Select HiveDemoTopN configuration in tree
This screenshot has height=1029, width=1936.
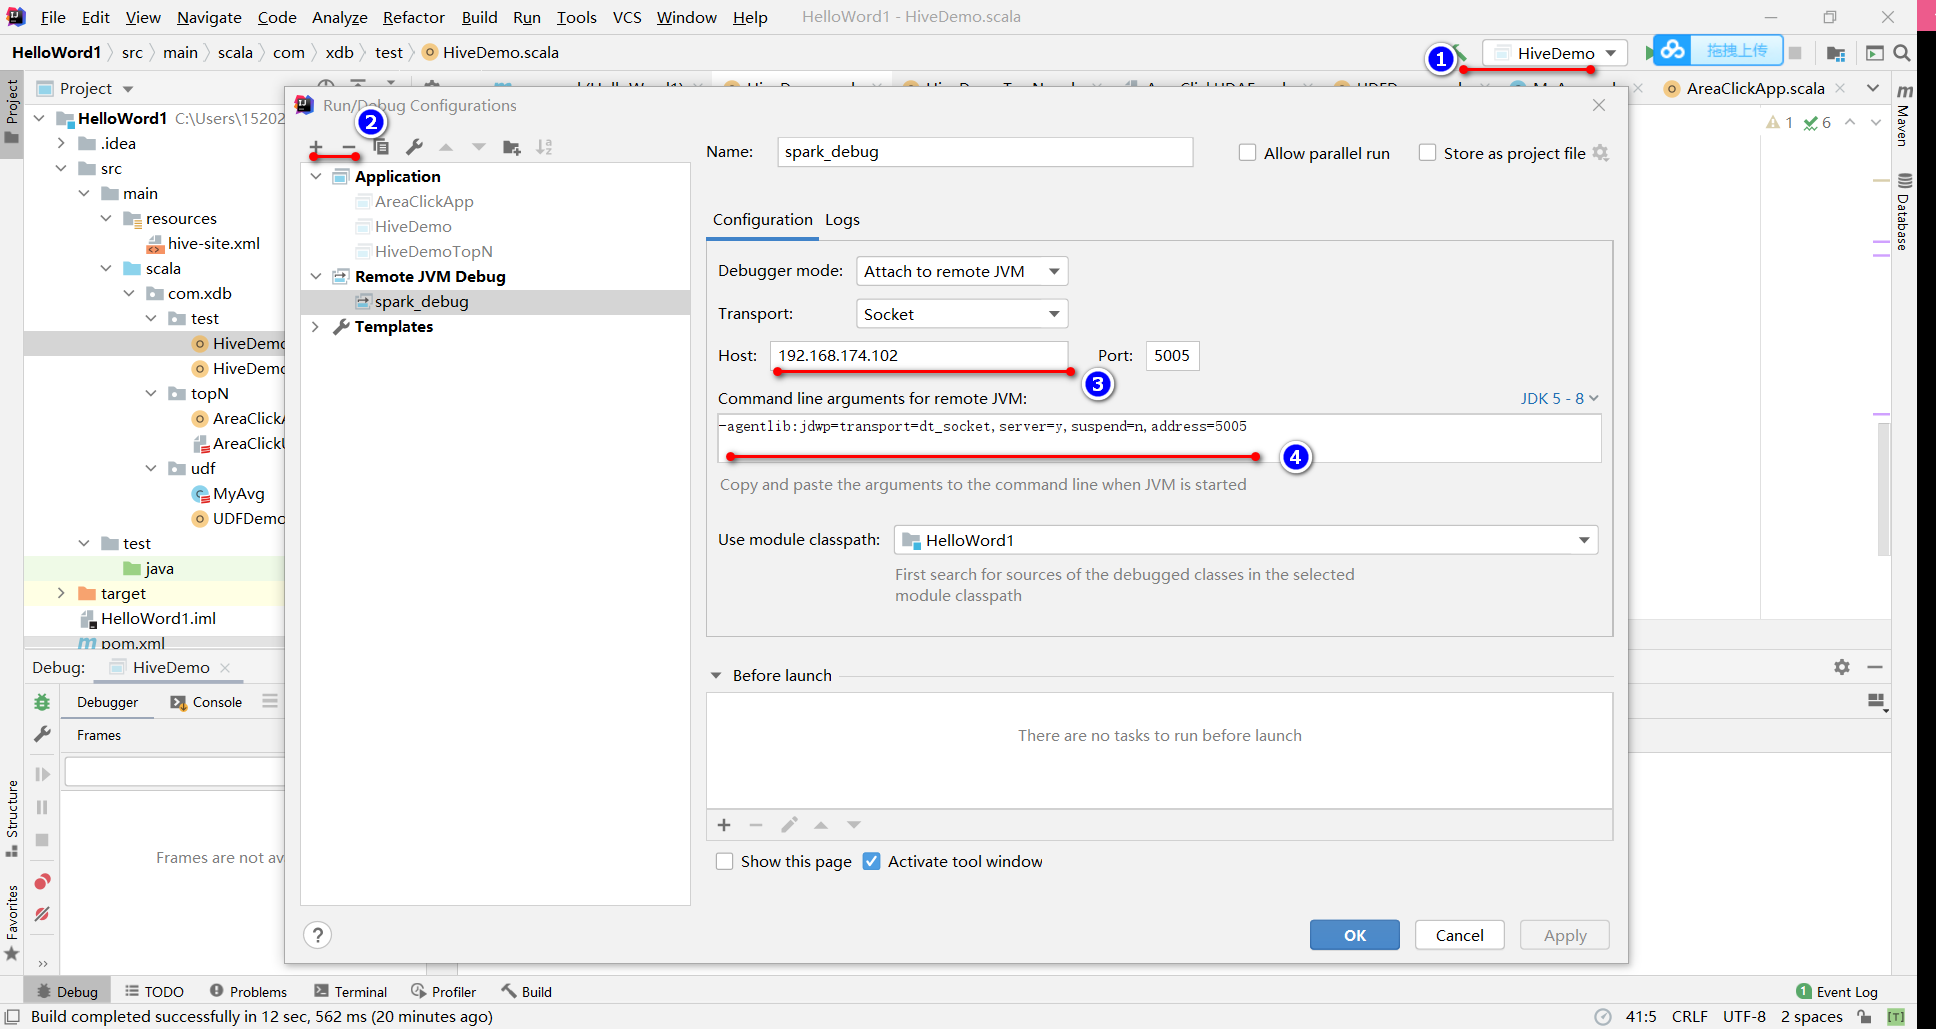[x=433, y=251]
